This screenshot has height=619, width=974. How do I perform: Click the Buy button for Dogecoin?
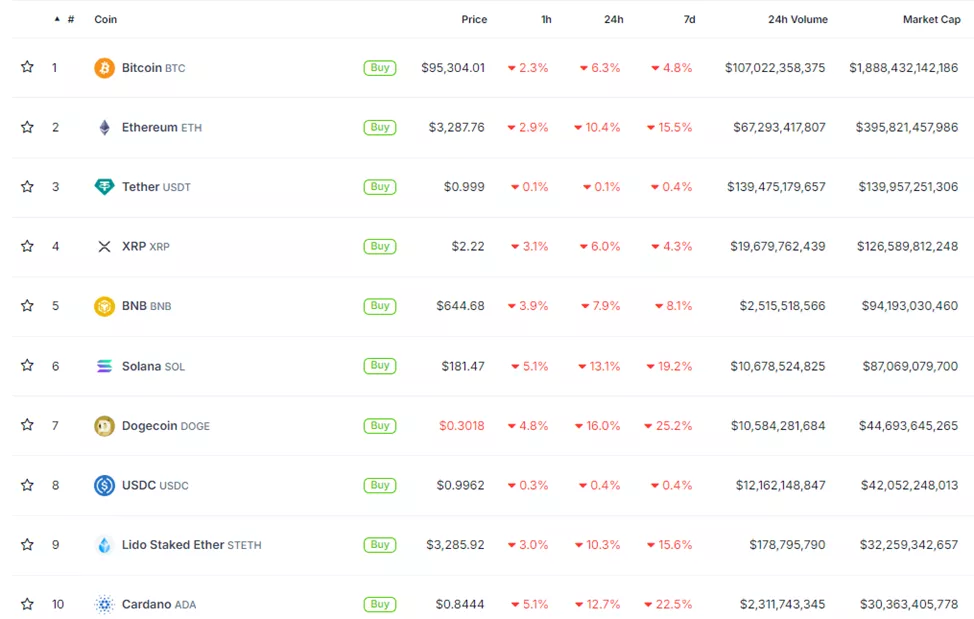pyautogui.click(x=380, y=426)
